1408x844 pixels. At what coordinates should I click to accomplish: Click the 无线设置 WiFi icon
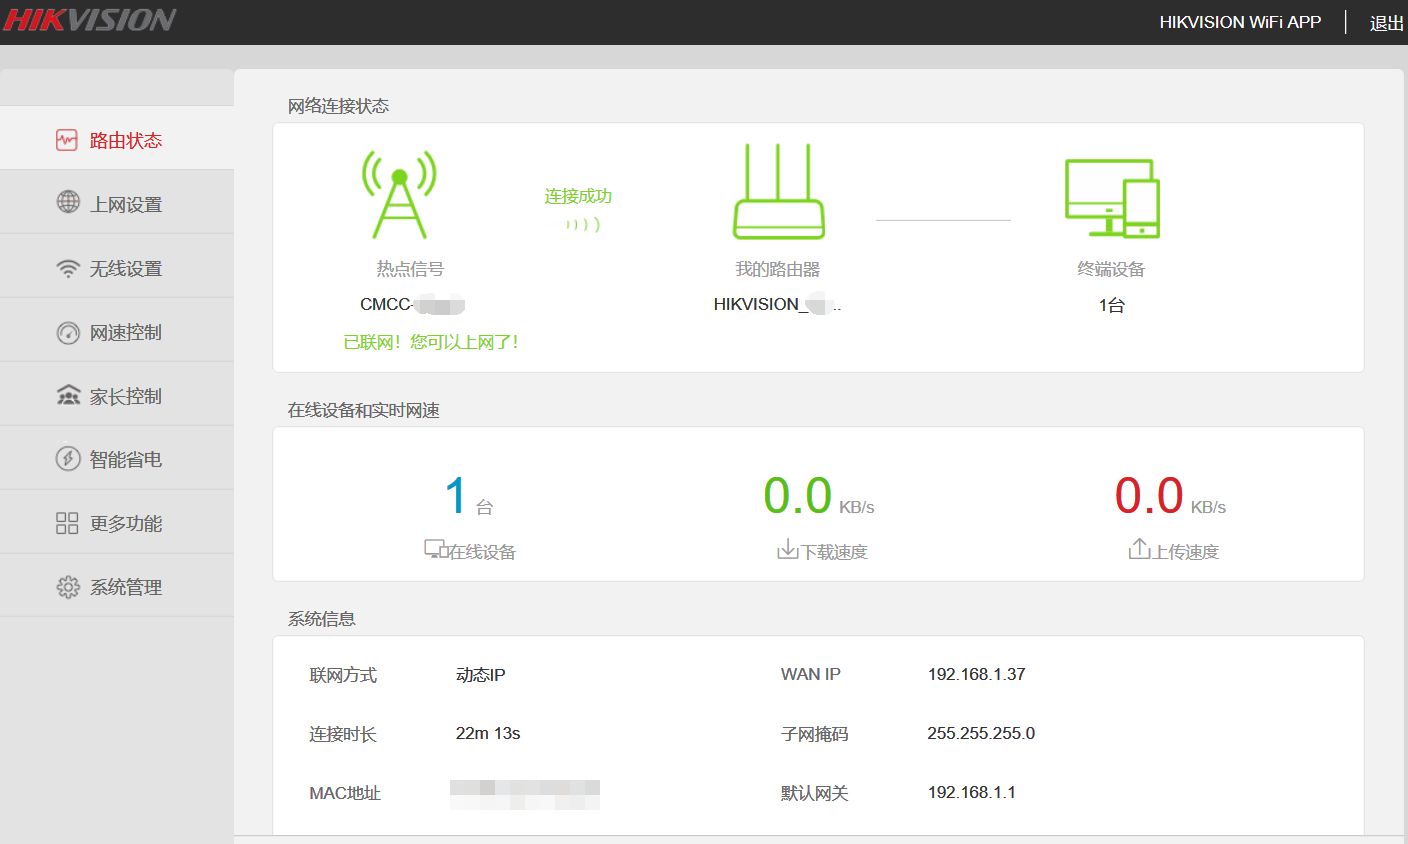click(68, 268)
